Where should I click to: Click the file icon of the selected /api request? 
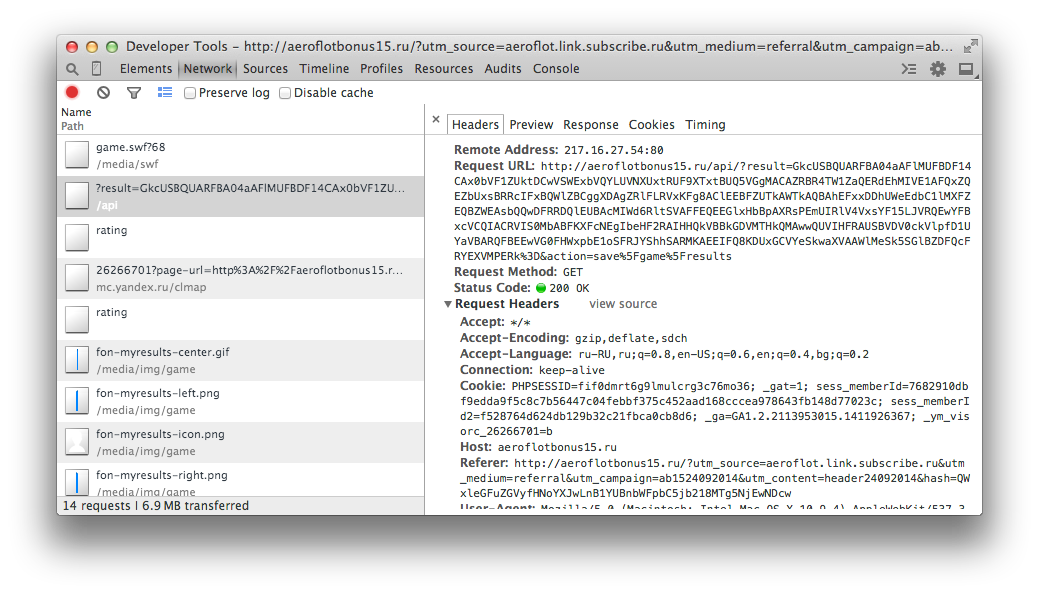coord(77,196)
